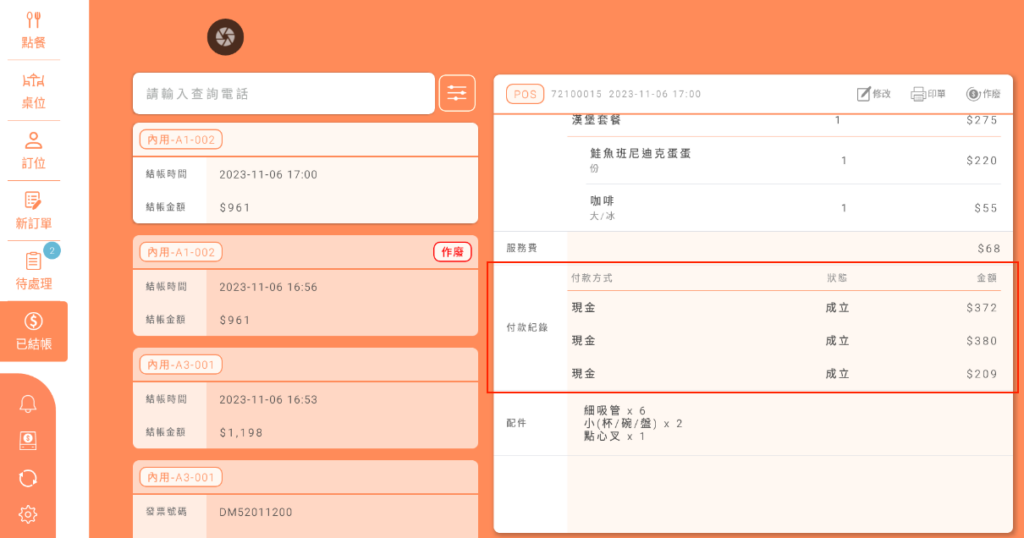Open the 點餐 ordering tab
Image resolution: width=1024 pixels, height=538 pixels.
tap(34, 30)
